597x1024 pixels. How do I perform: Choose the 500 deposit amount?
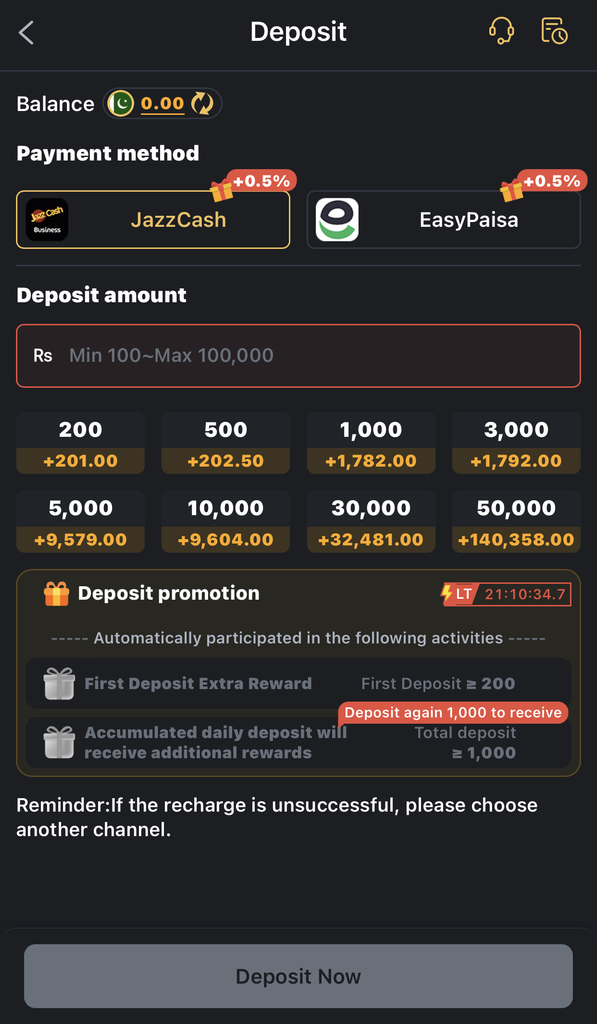click(x=226, y=443)
